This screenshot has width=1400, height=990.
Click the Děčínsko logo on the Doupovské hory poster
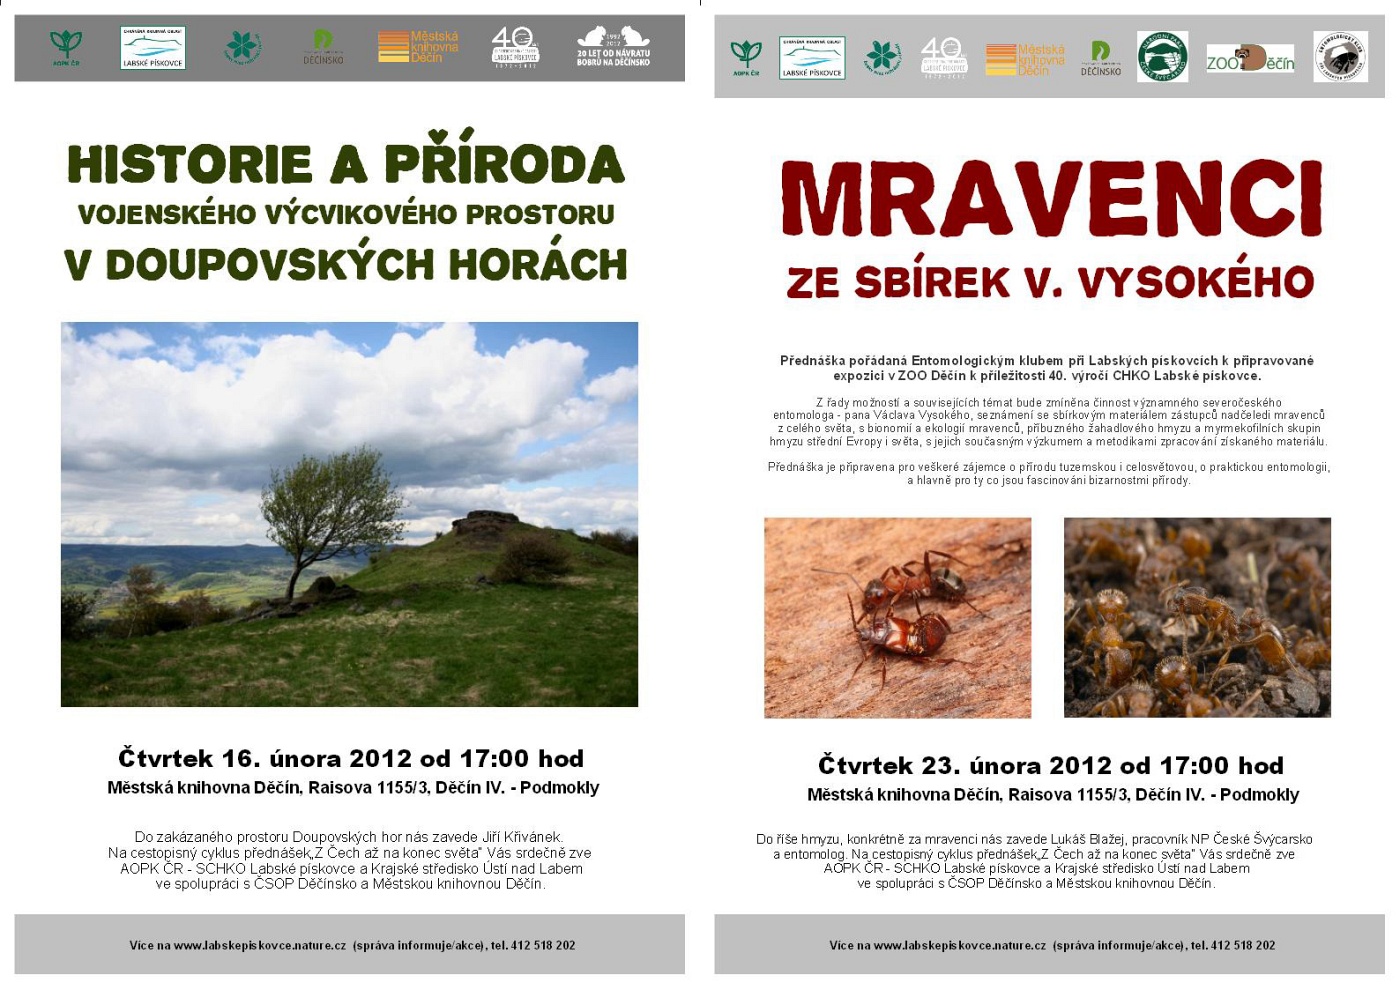coord(323,47)
